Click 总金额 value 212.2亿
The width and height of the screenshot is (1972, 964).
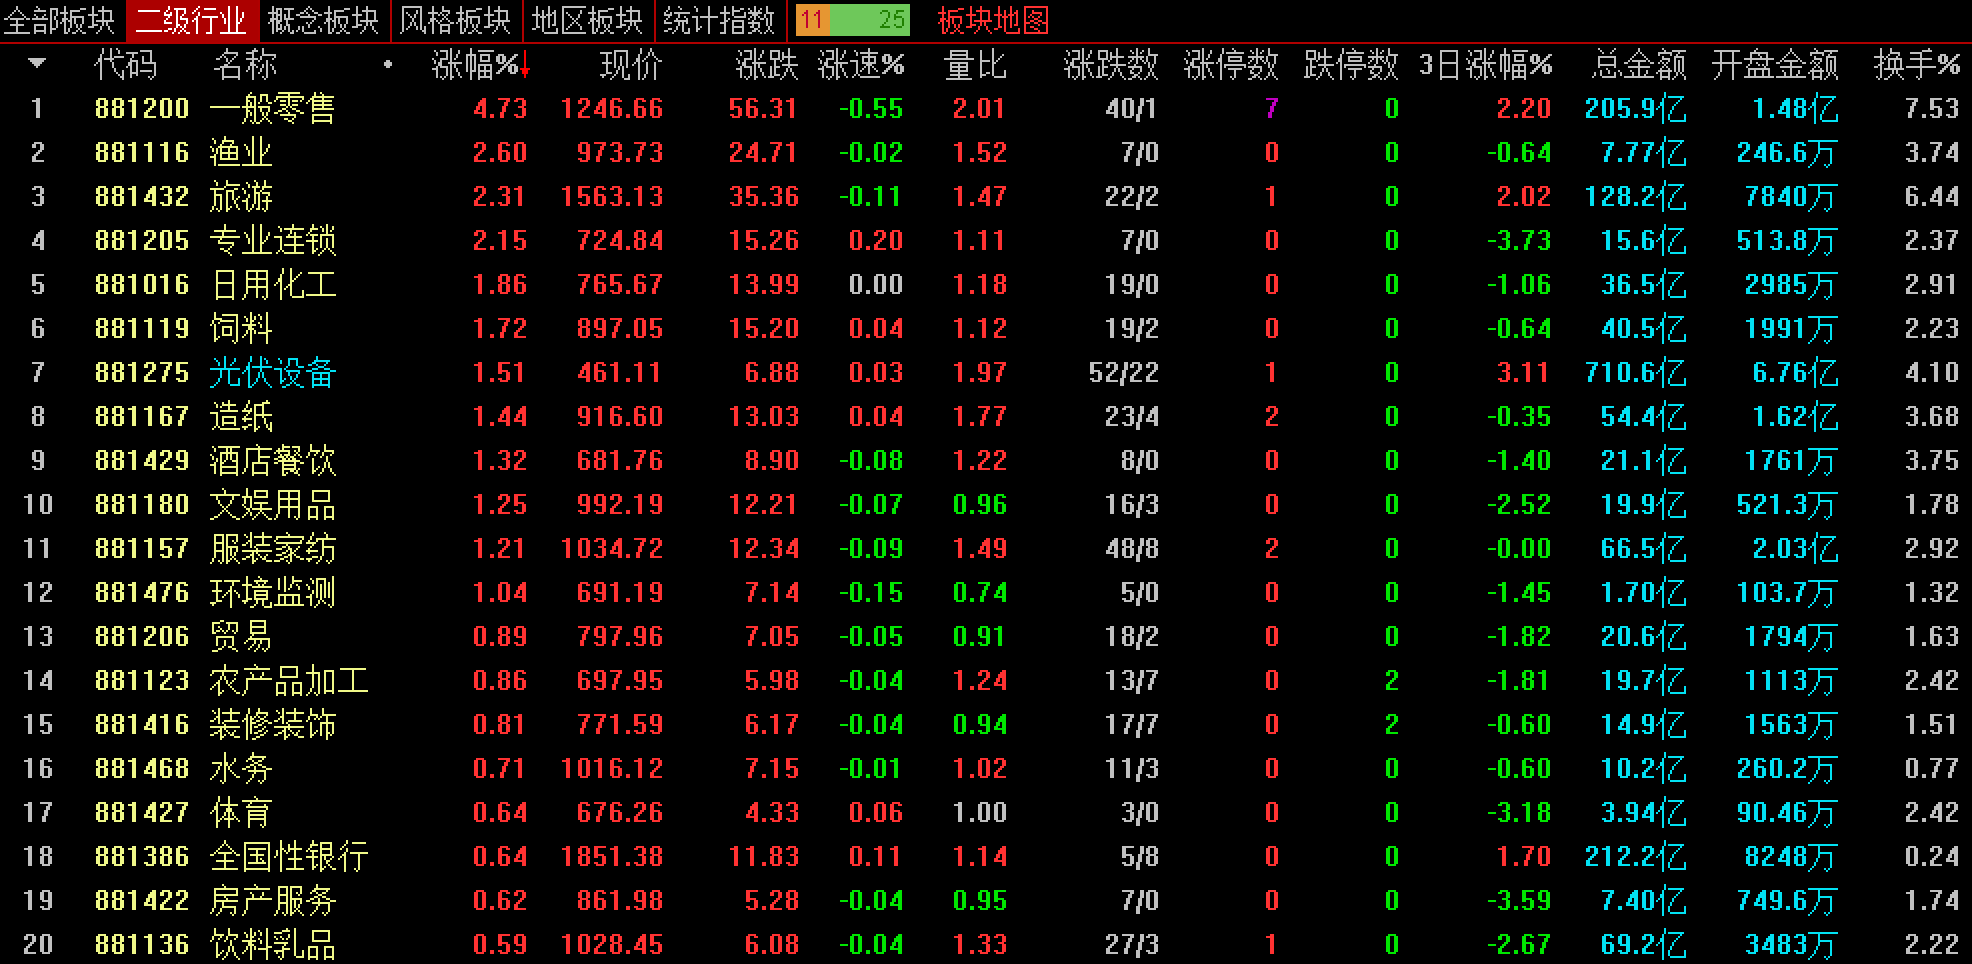click(x=1636, y=856)
